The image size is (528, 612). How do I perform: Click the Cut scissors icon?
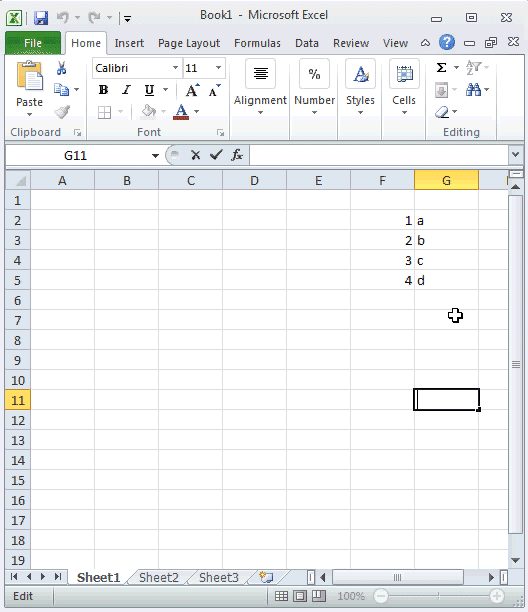[x=61, y=68]
